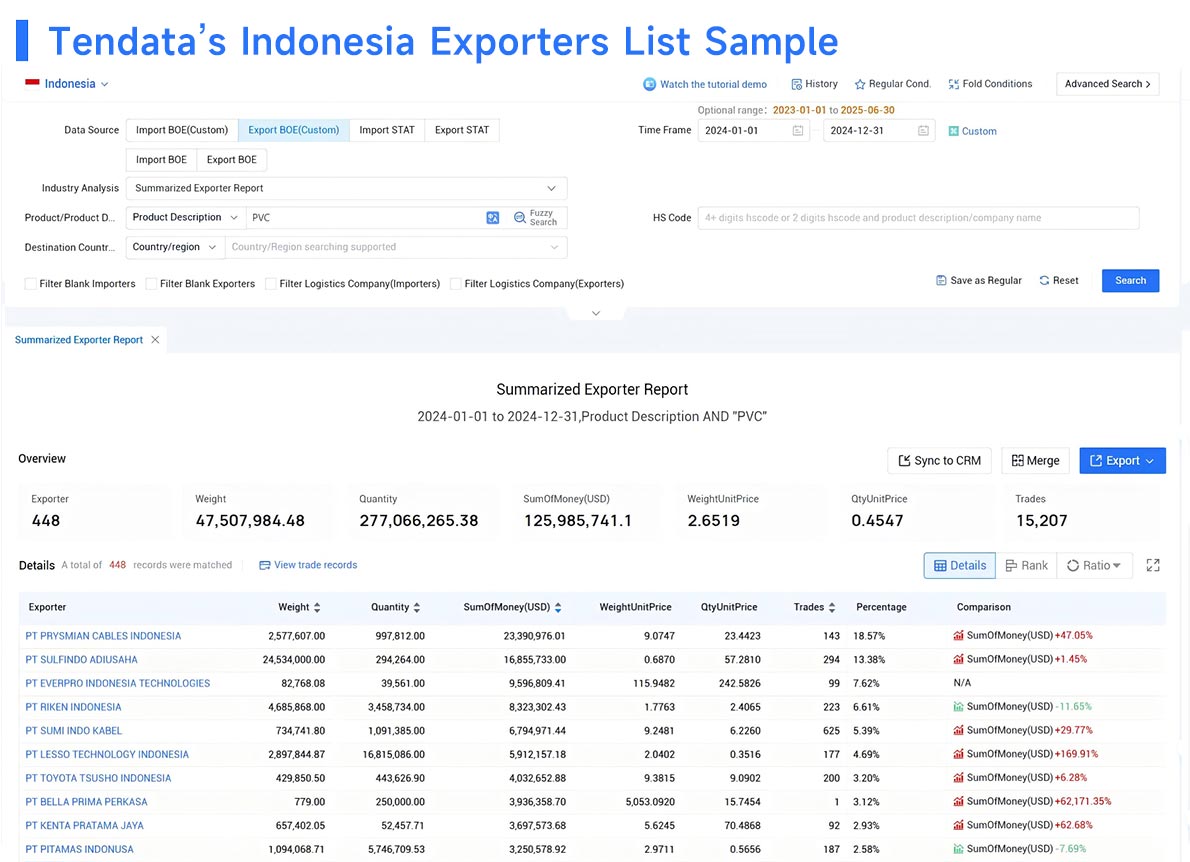This screenshot has width=1190, height=862.
Task: Click the HS Code input field
Action: [x=918, y=218]
